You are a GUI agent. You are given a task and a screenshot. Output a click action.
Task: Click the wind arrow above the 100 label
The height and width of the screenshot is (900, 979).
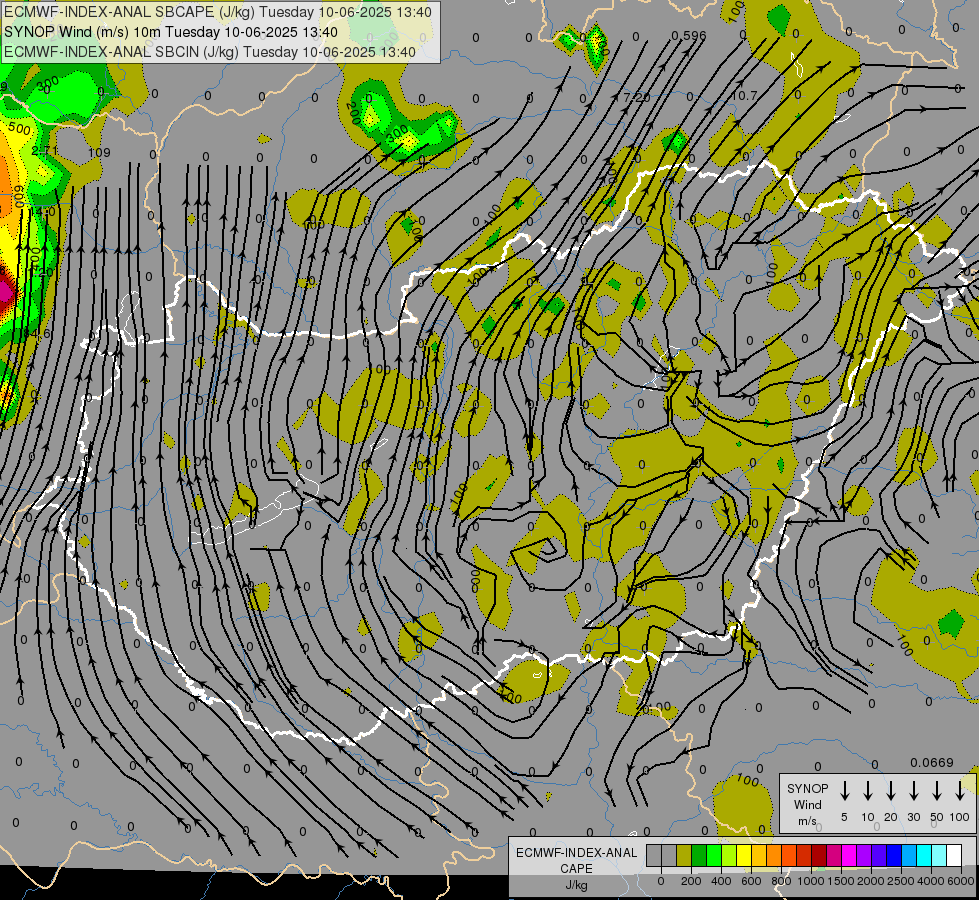click(960, 790)
